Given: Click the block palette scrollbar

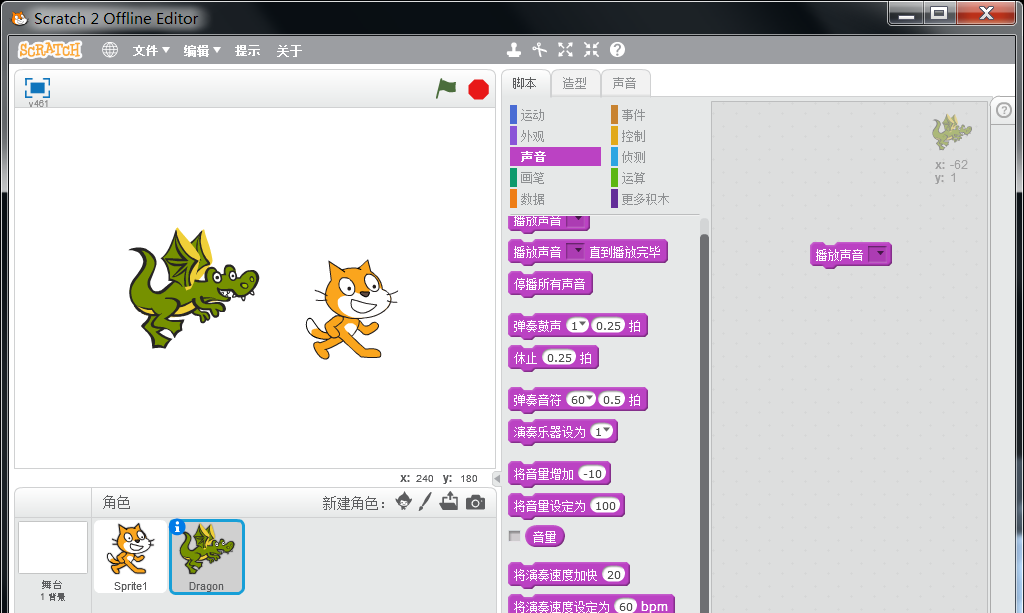Looking at the screenshot, I should [704, 422].
